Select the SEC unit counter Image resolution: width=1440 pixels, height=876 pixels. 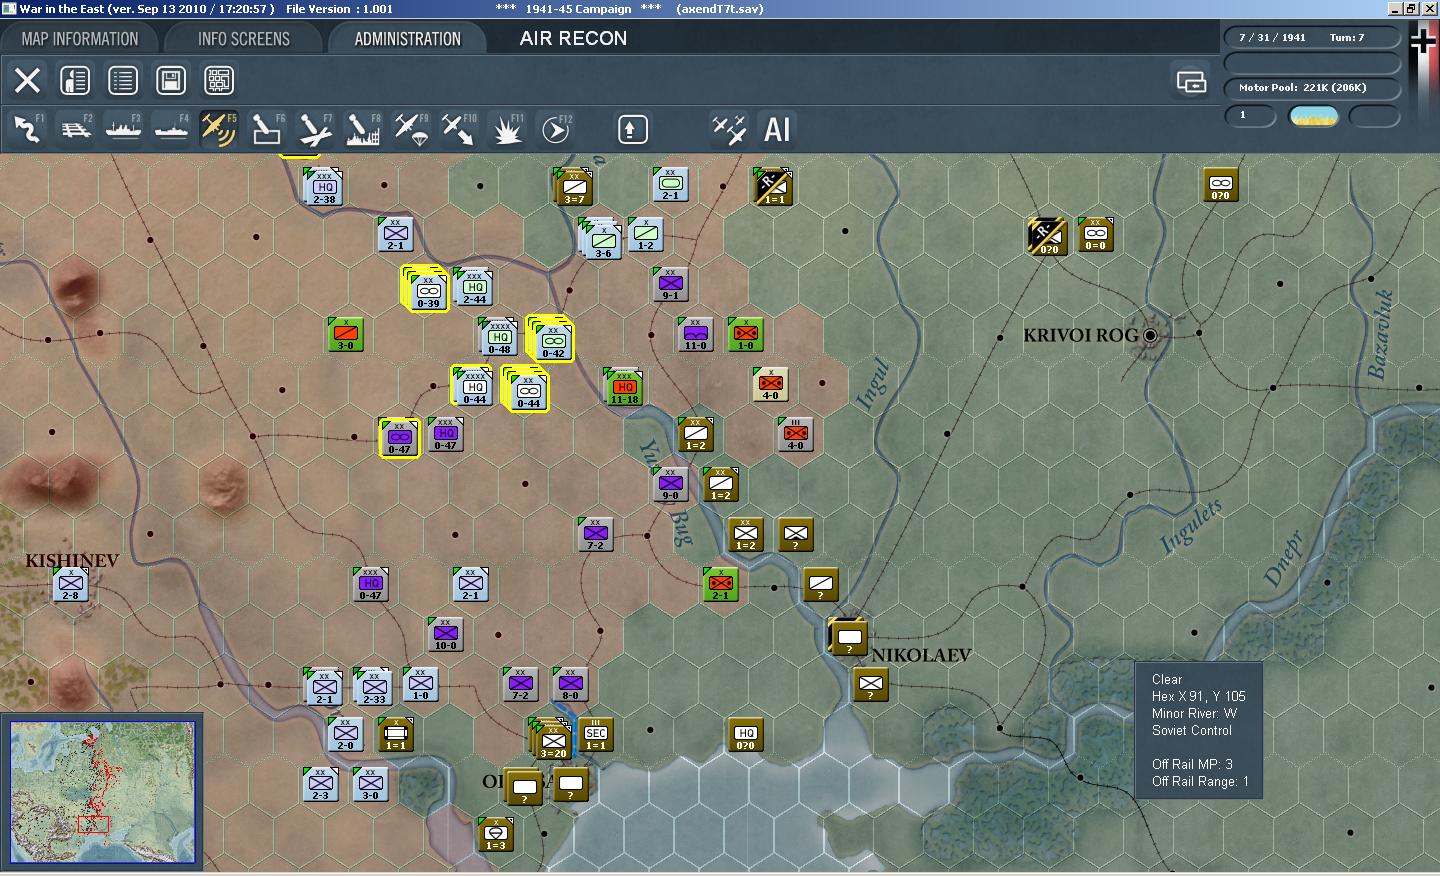click(x=595, y=734)
